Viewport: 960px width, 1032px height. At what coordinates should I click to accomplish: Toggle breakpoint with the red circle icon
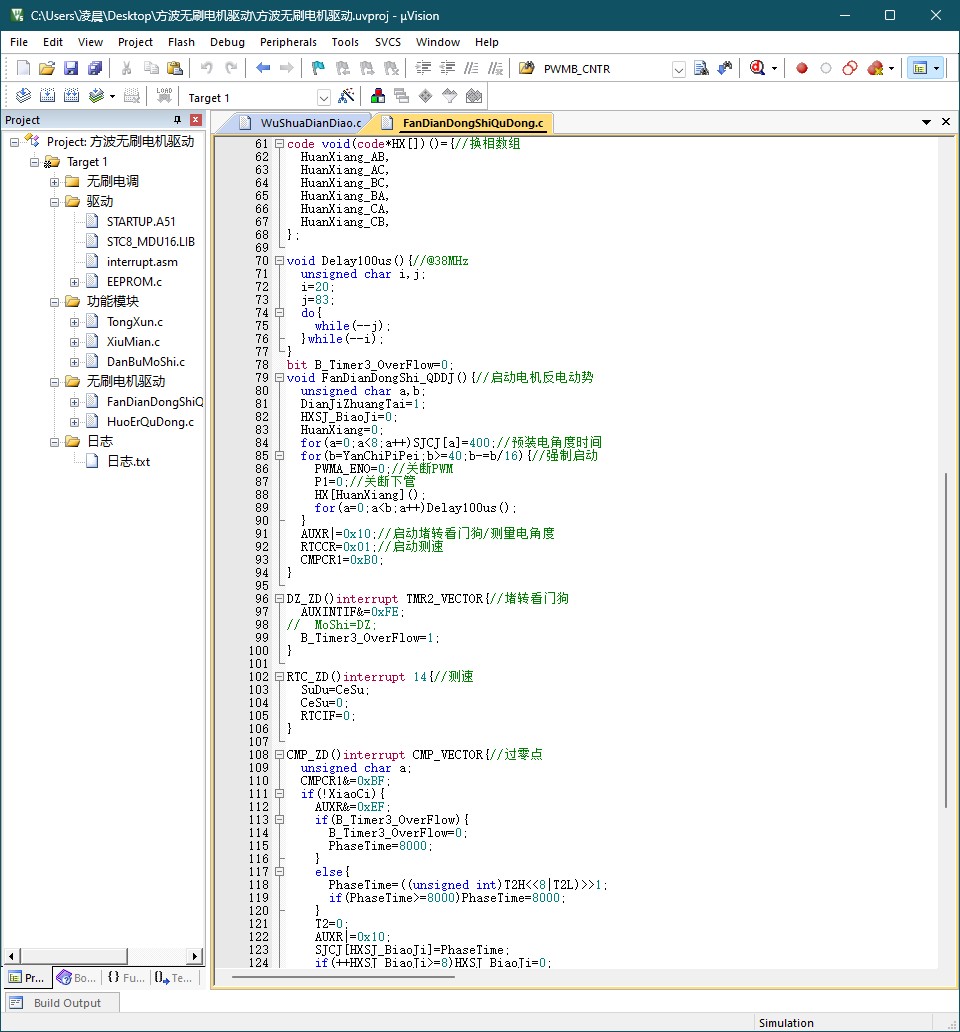(801, 68)
